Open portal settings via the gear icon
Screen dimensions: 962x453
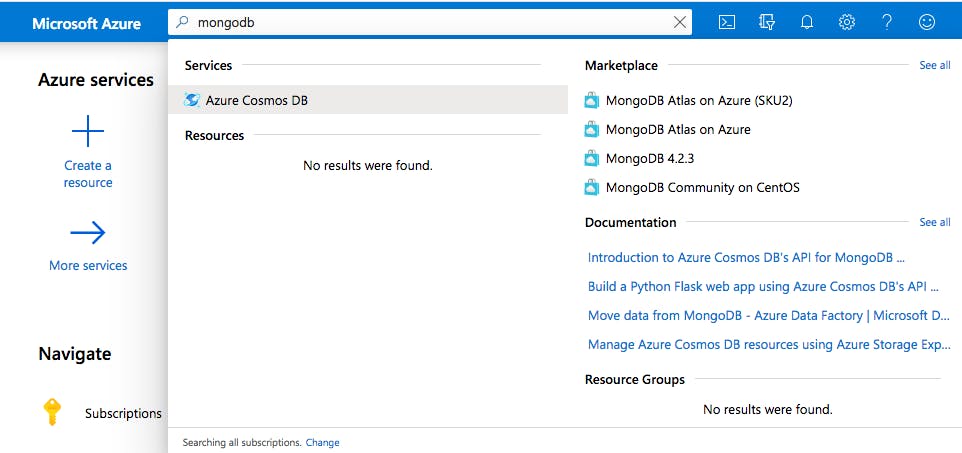click(x=847, y=23)
